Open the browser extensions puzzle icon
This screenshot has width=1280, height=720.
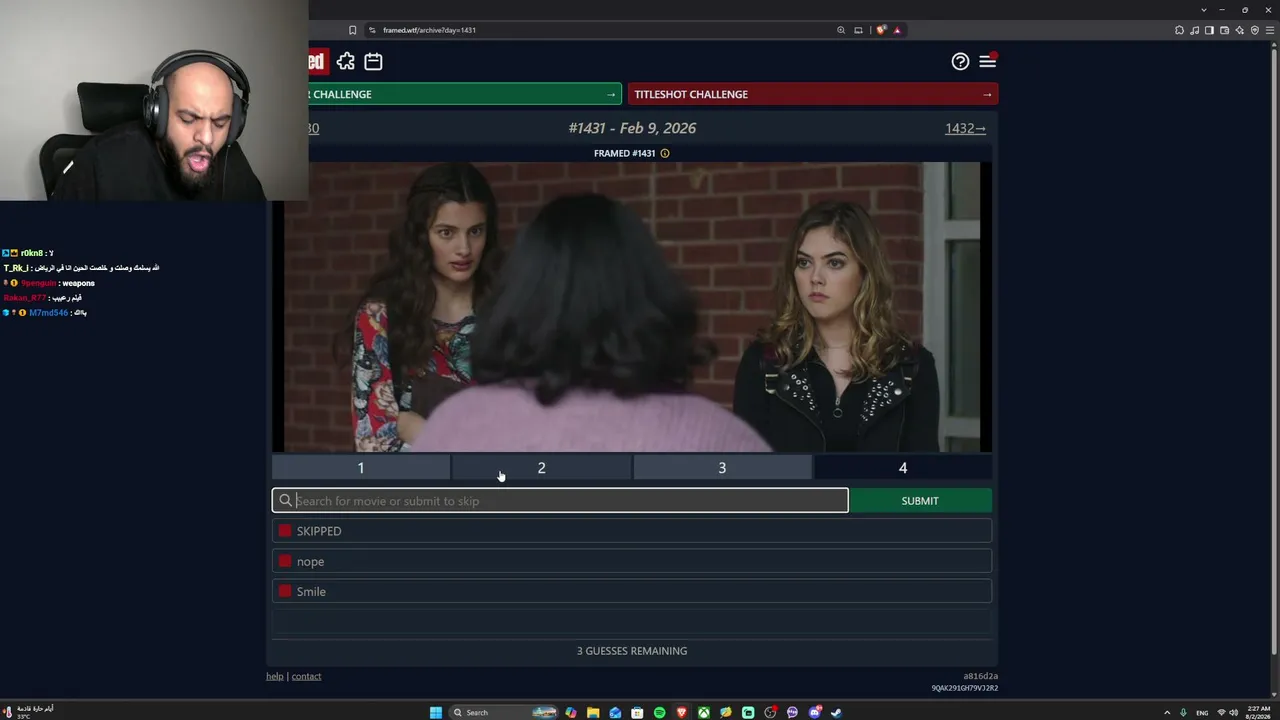click(1180, 30)
